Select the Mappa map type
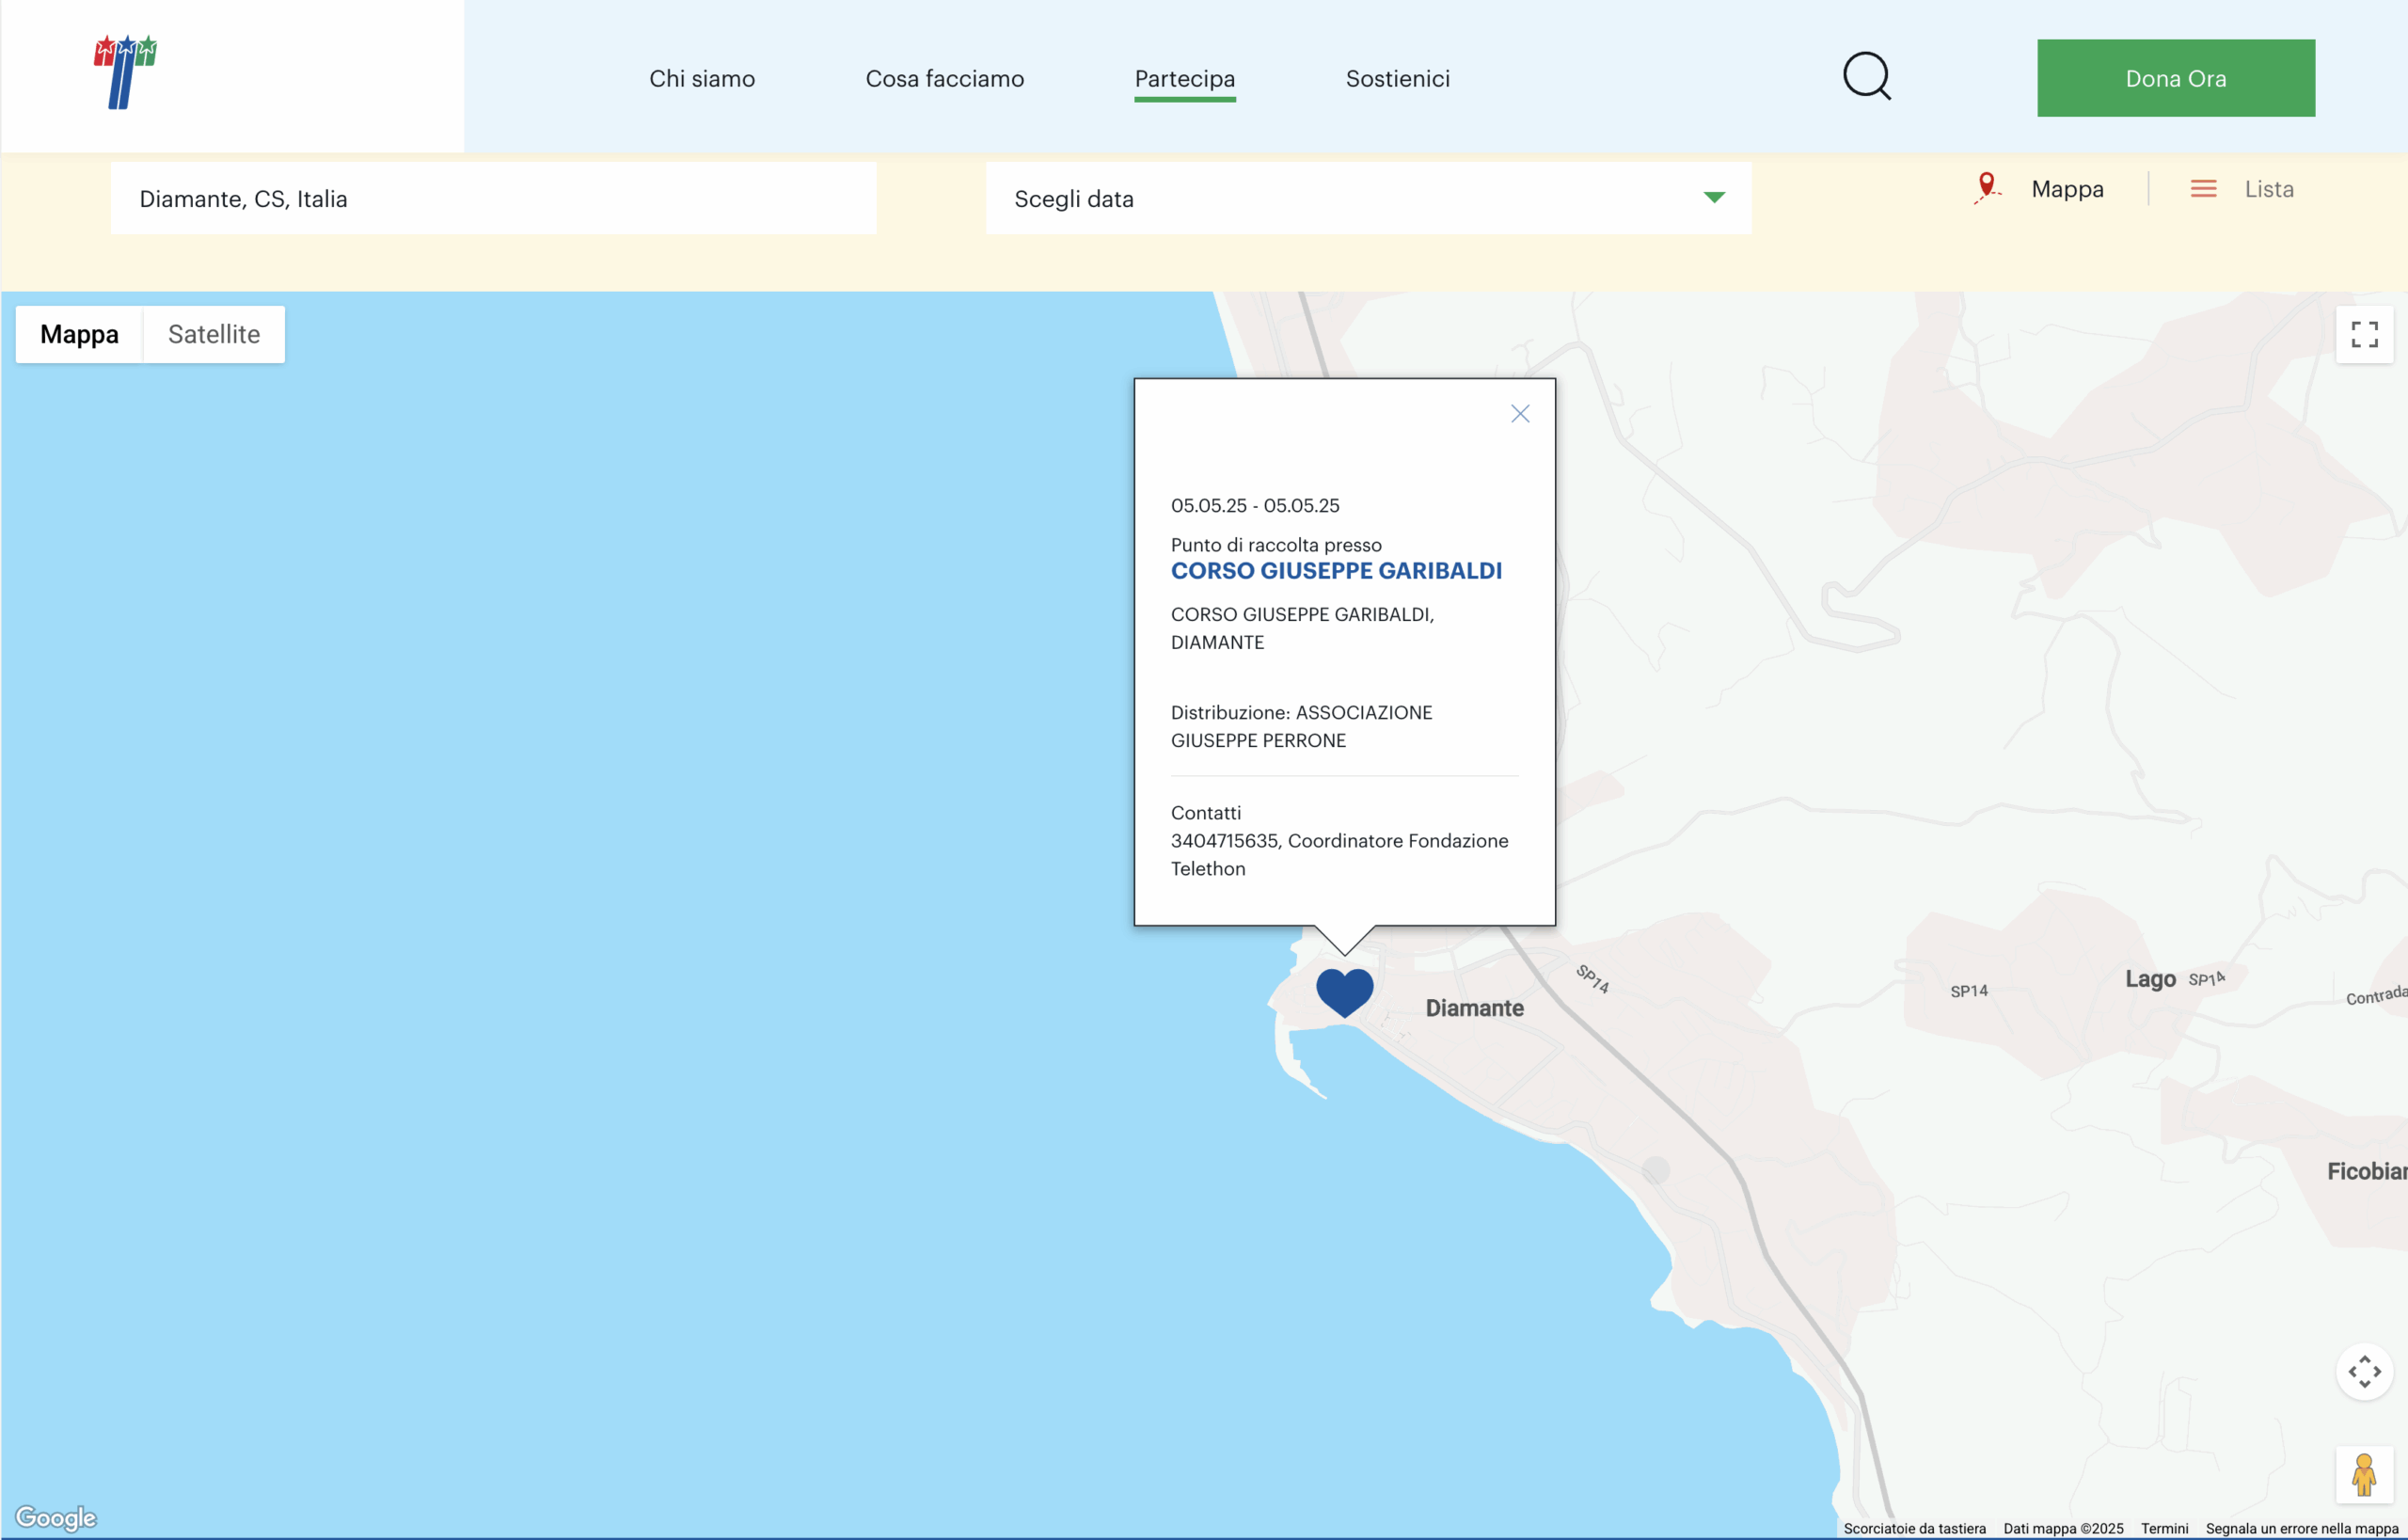 [79, 334]
